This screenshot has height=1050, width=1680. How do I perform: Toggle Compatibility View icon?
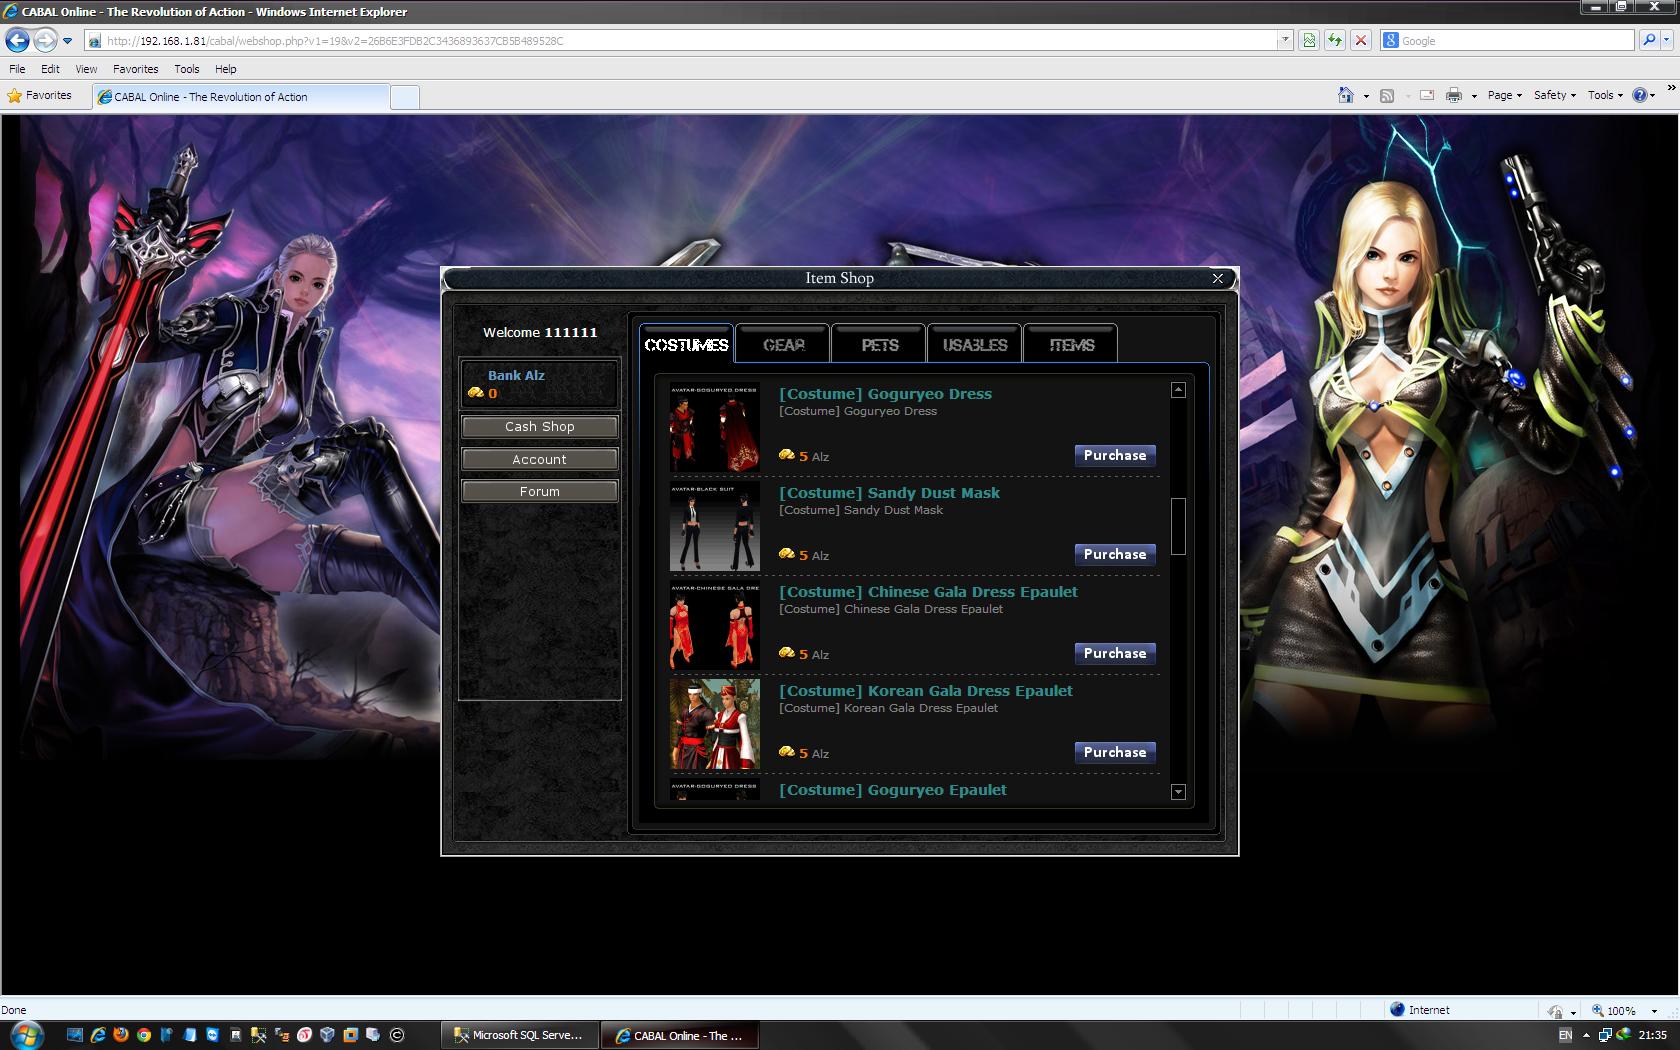1309,41
